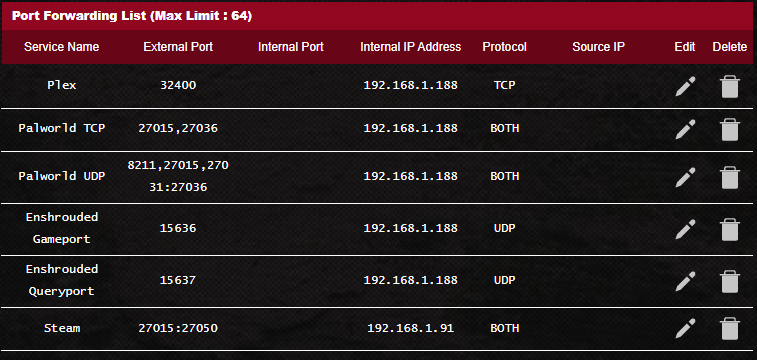Select the Steam external port 27015:27050
Viewport: 757px width, 360px height.
178,328
